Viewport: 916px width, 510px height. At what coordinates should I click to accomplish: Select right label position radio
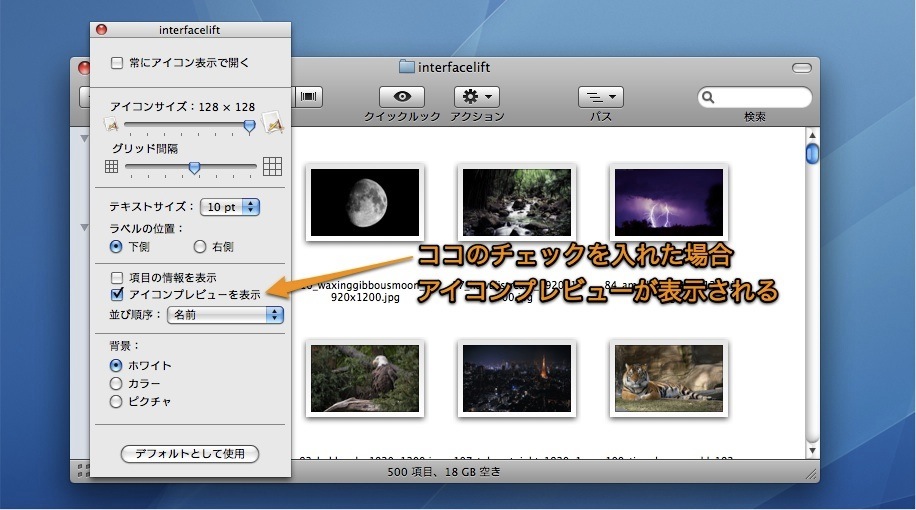click(200, 247)
